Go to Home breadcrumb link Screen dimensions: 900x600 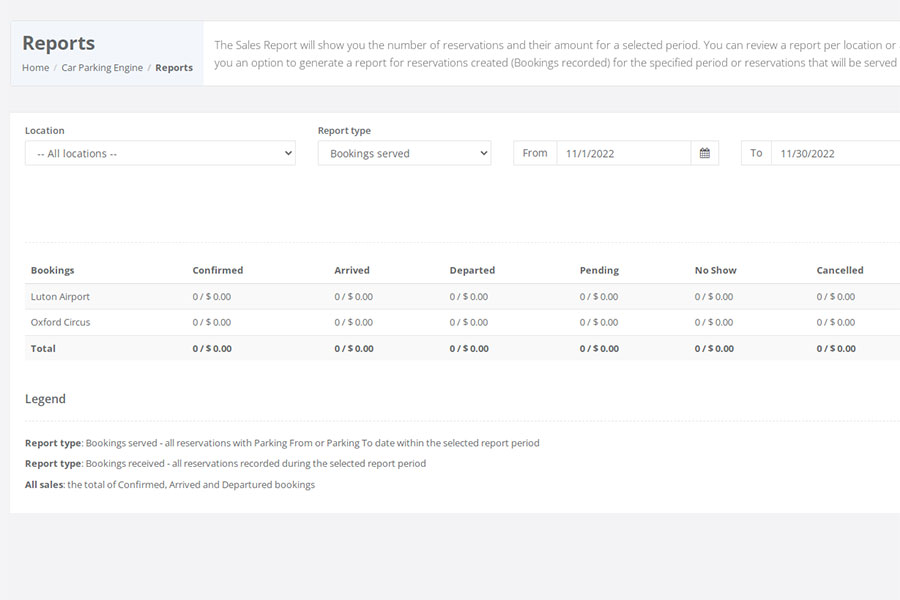coord(36,68)
